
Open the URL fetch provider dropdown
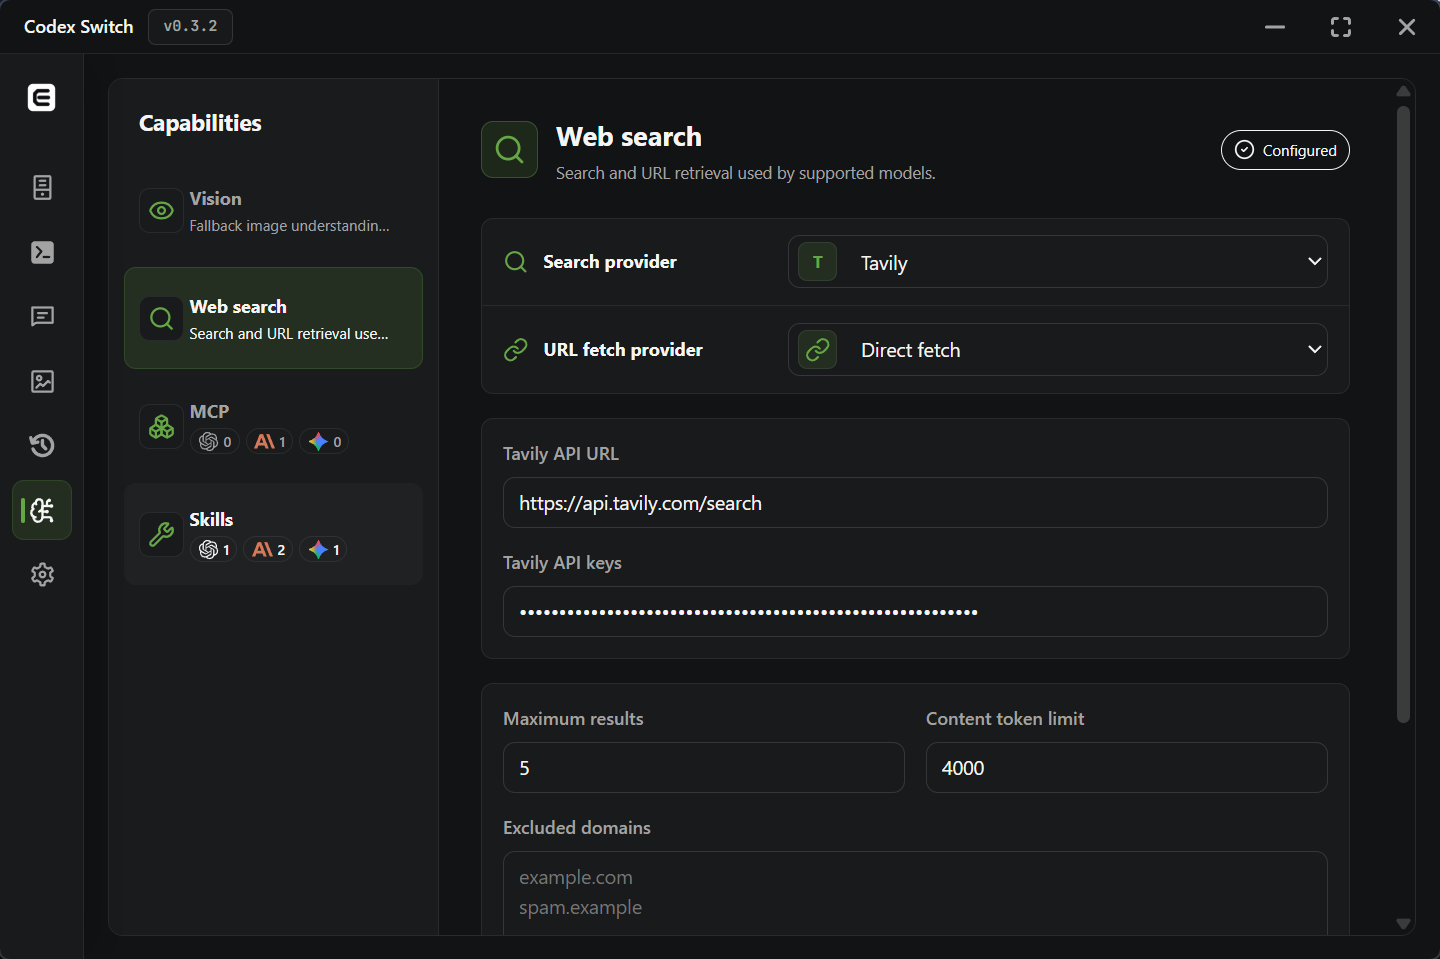coord(1058,350)
